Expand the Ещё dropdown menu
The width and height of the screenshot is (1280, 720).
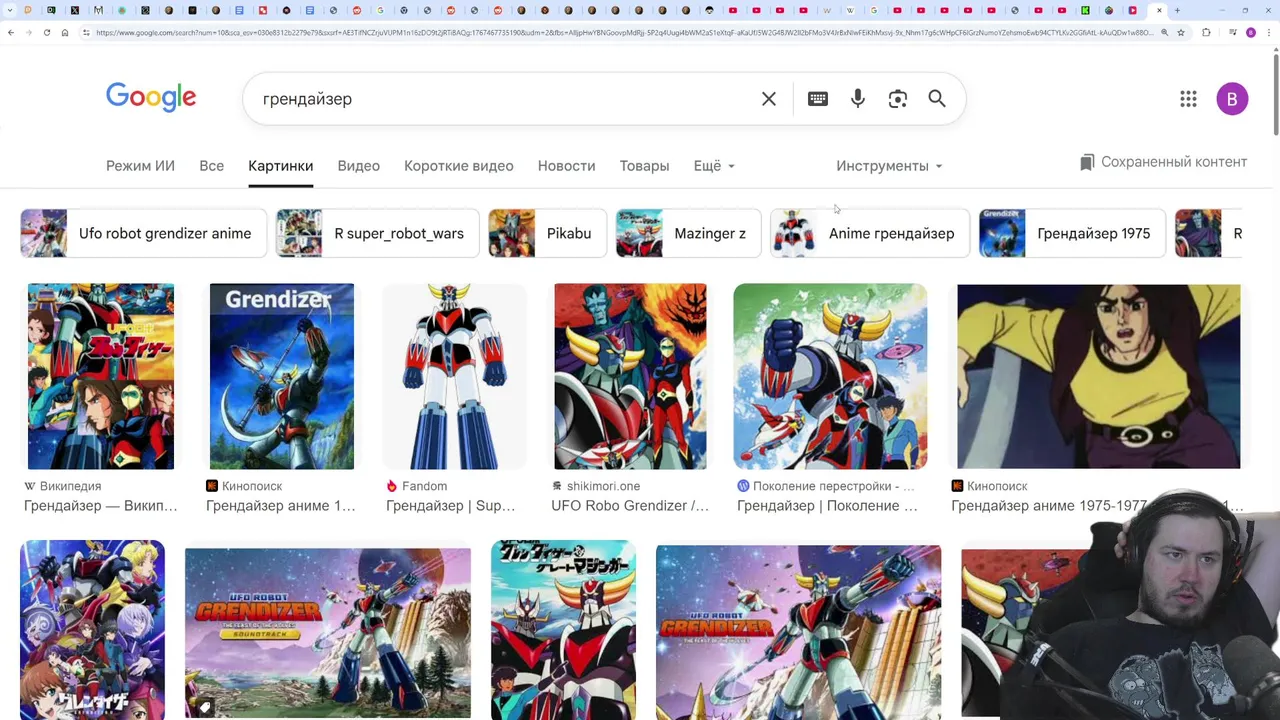pos(714,166)
